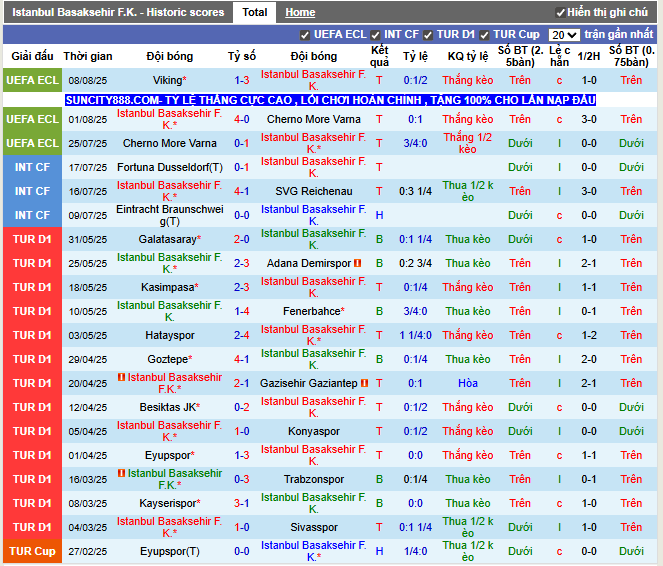Open SVG Reichenau team link
This screenshot has height=566, width=663.
(x=314, y=191)
